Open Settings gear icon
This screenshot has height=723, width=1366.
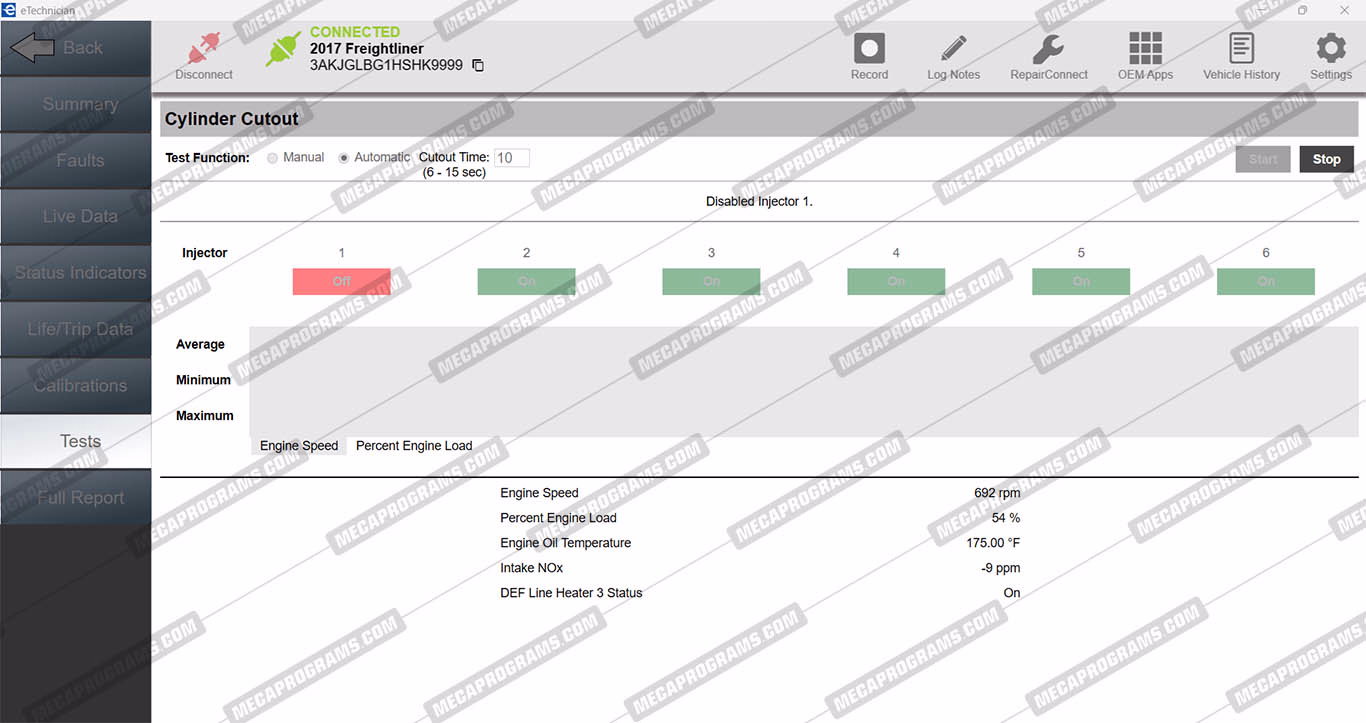(x=1330, y=48)
